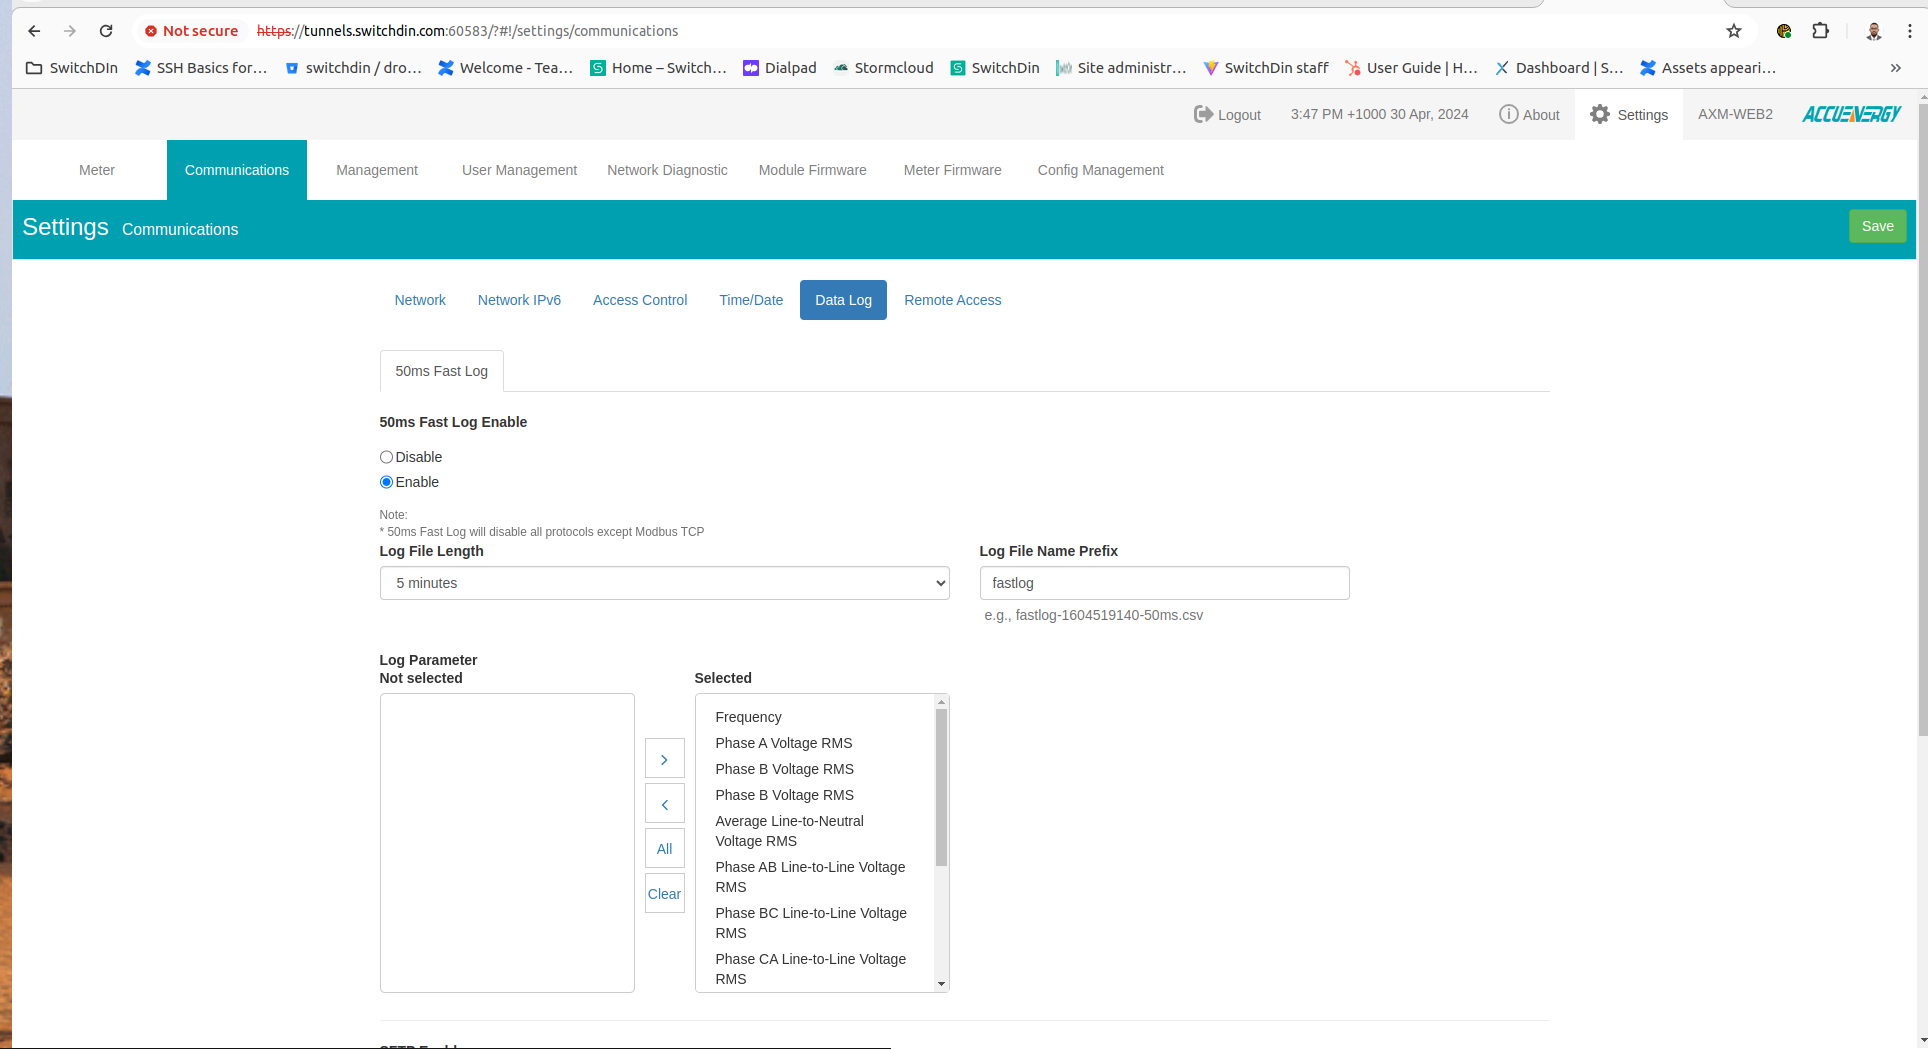Viewport: 1928px width, 1049px height.
Task: Select the Enable radio button
Action: point(386,482)
